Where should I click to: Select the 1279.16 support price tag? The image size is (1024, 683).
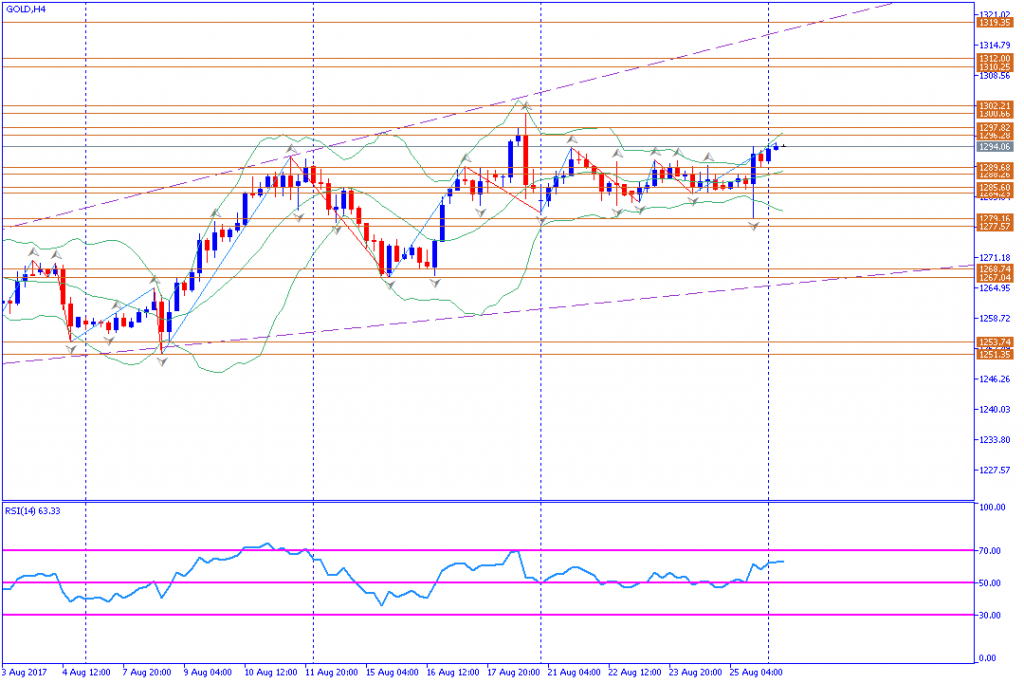click(995, 219)
